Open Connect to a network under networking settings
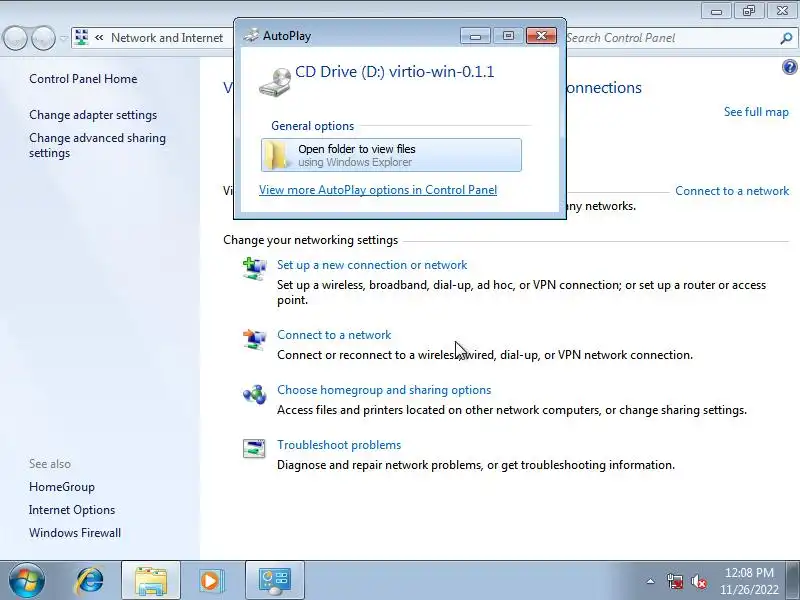The height and width of the screenshot is (600, 800). pos(334,335)
